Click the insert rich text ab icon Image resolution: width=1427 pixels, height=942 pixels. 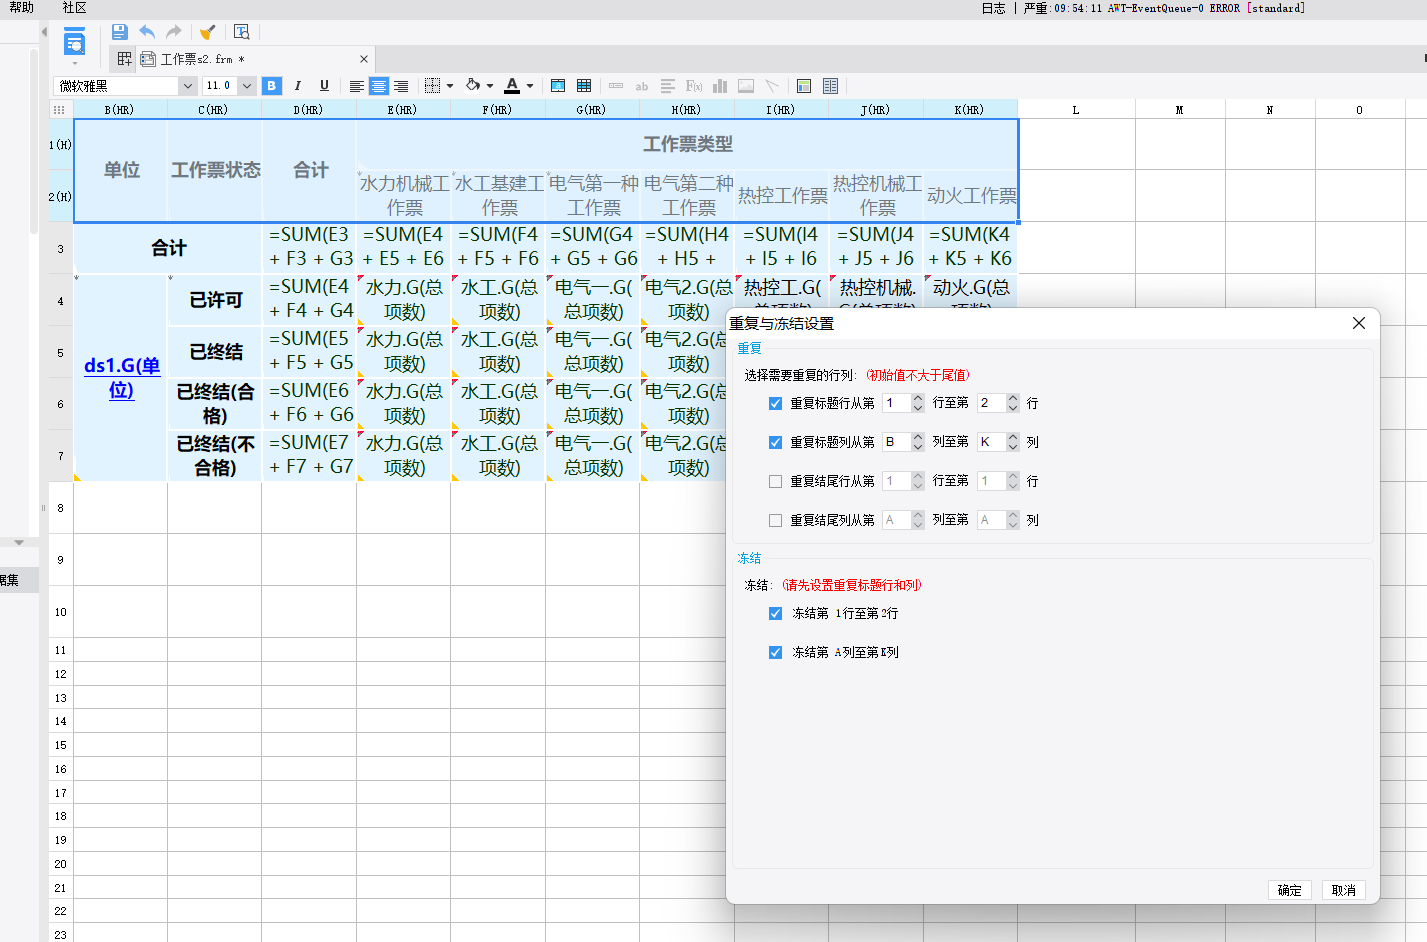pyautogui.click(x=642, y=86)
